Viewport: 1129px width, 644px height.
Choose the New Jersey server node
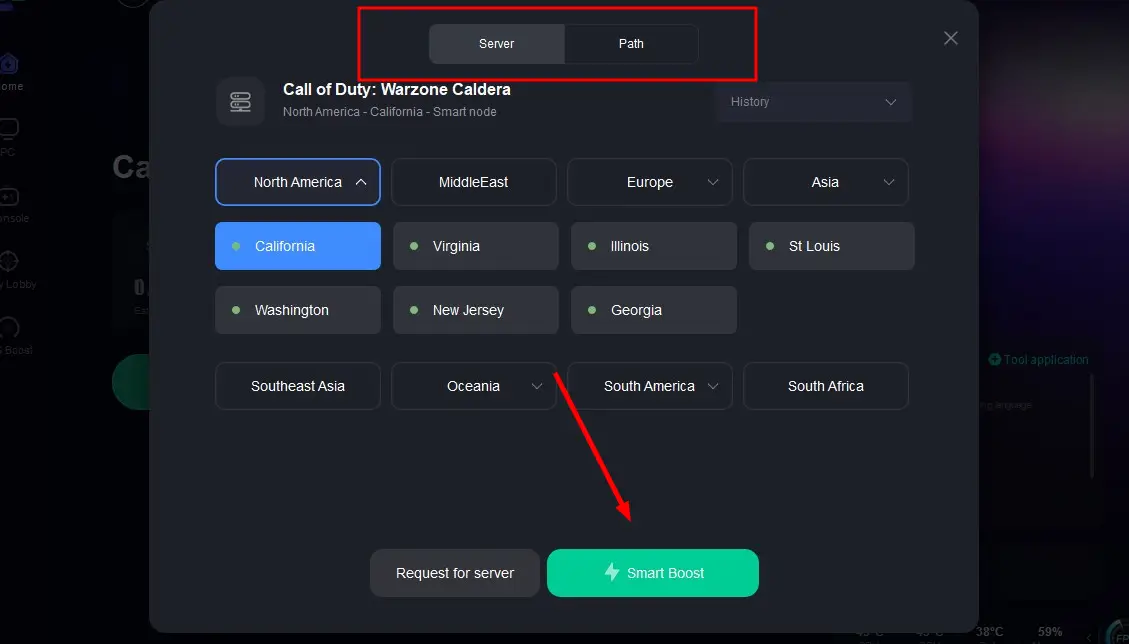pyautogui.click(x=475, y=310)
